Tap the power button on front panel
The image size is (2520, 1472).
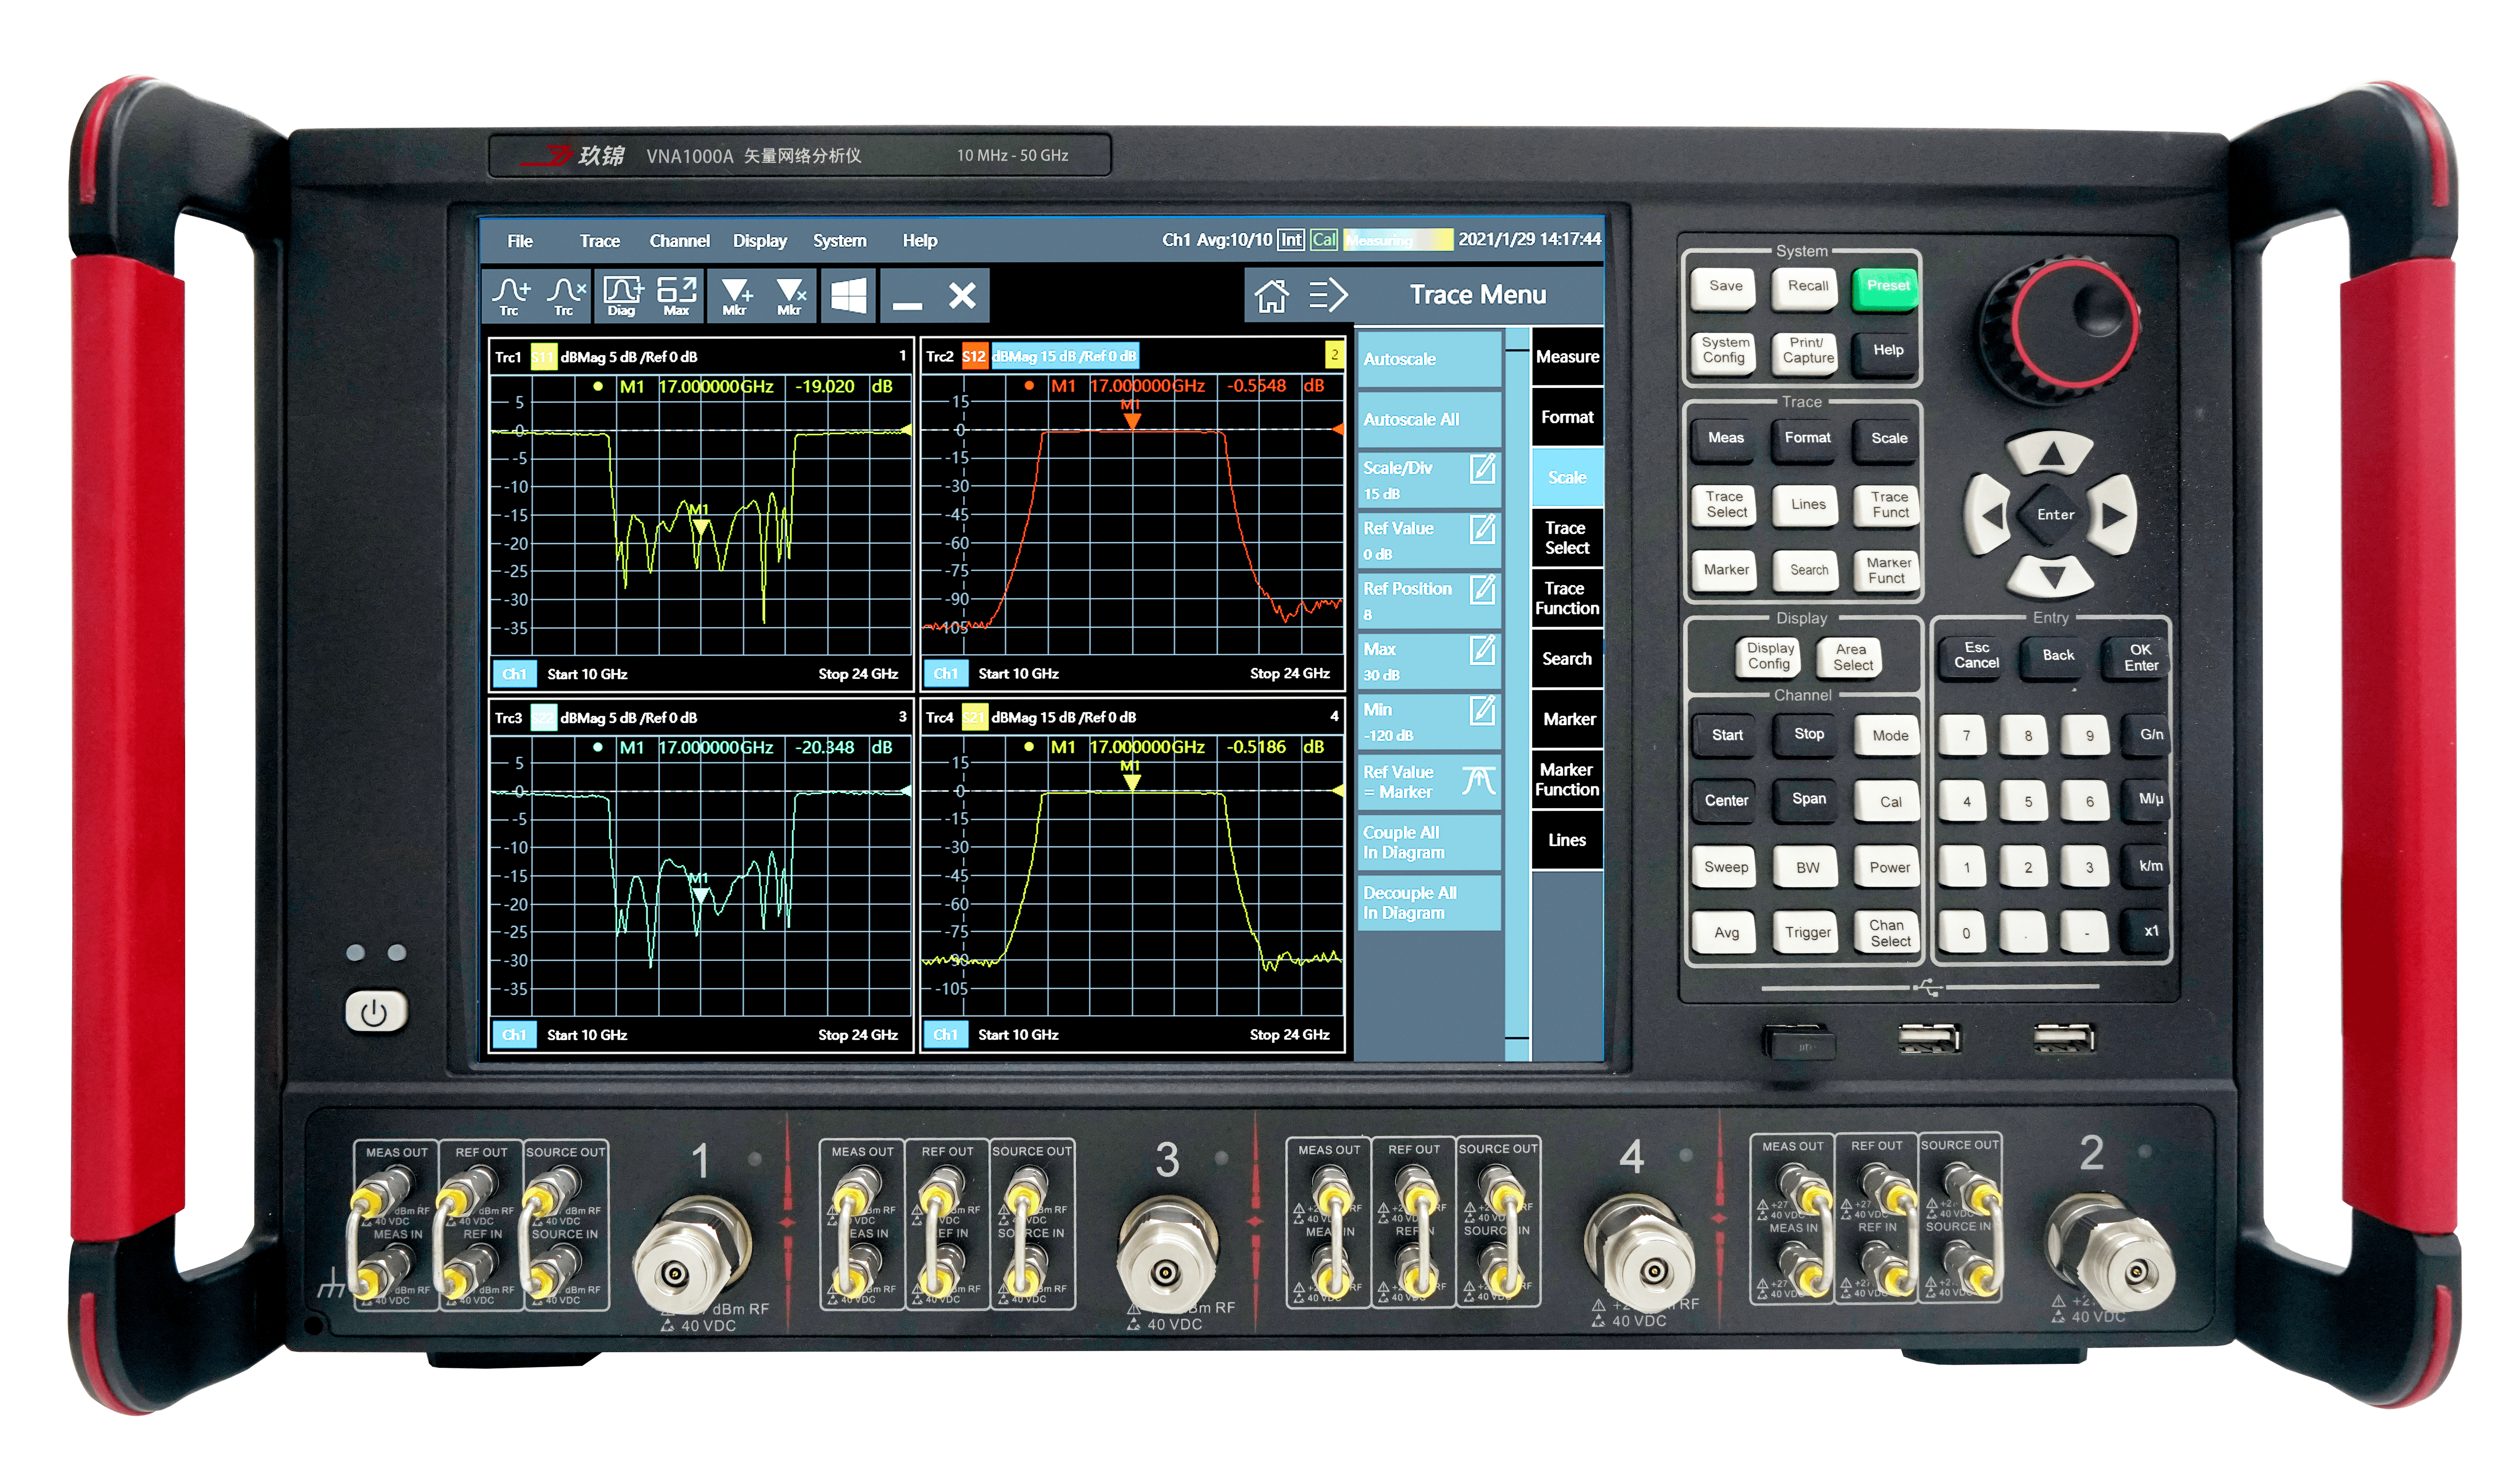pyautogui.click(x=376, y=1012)
